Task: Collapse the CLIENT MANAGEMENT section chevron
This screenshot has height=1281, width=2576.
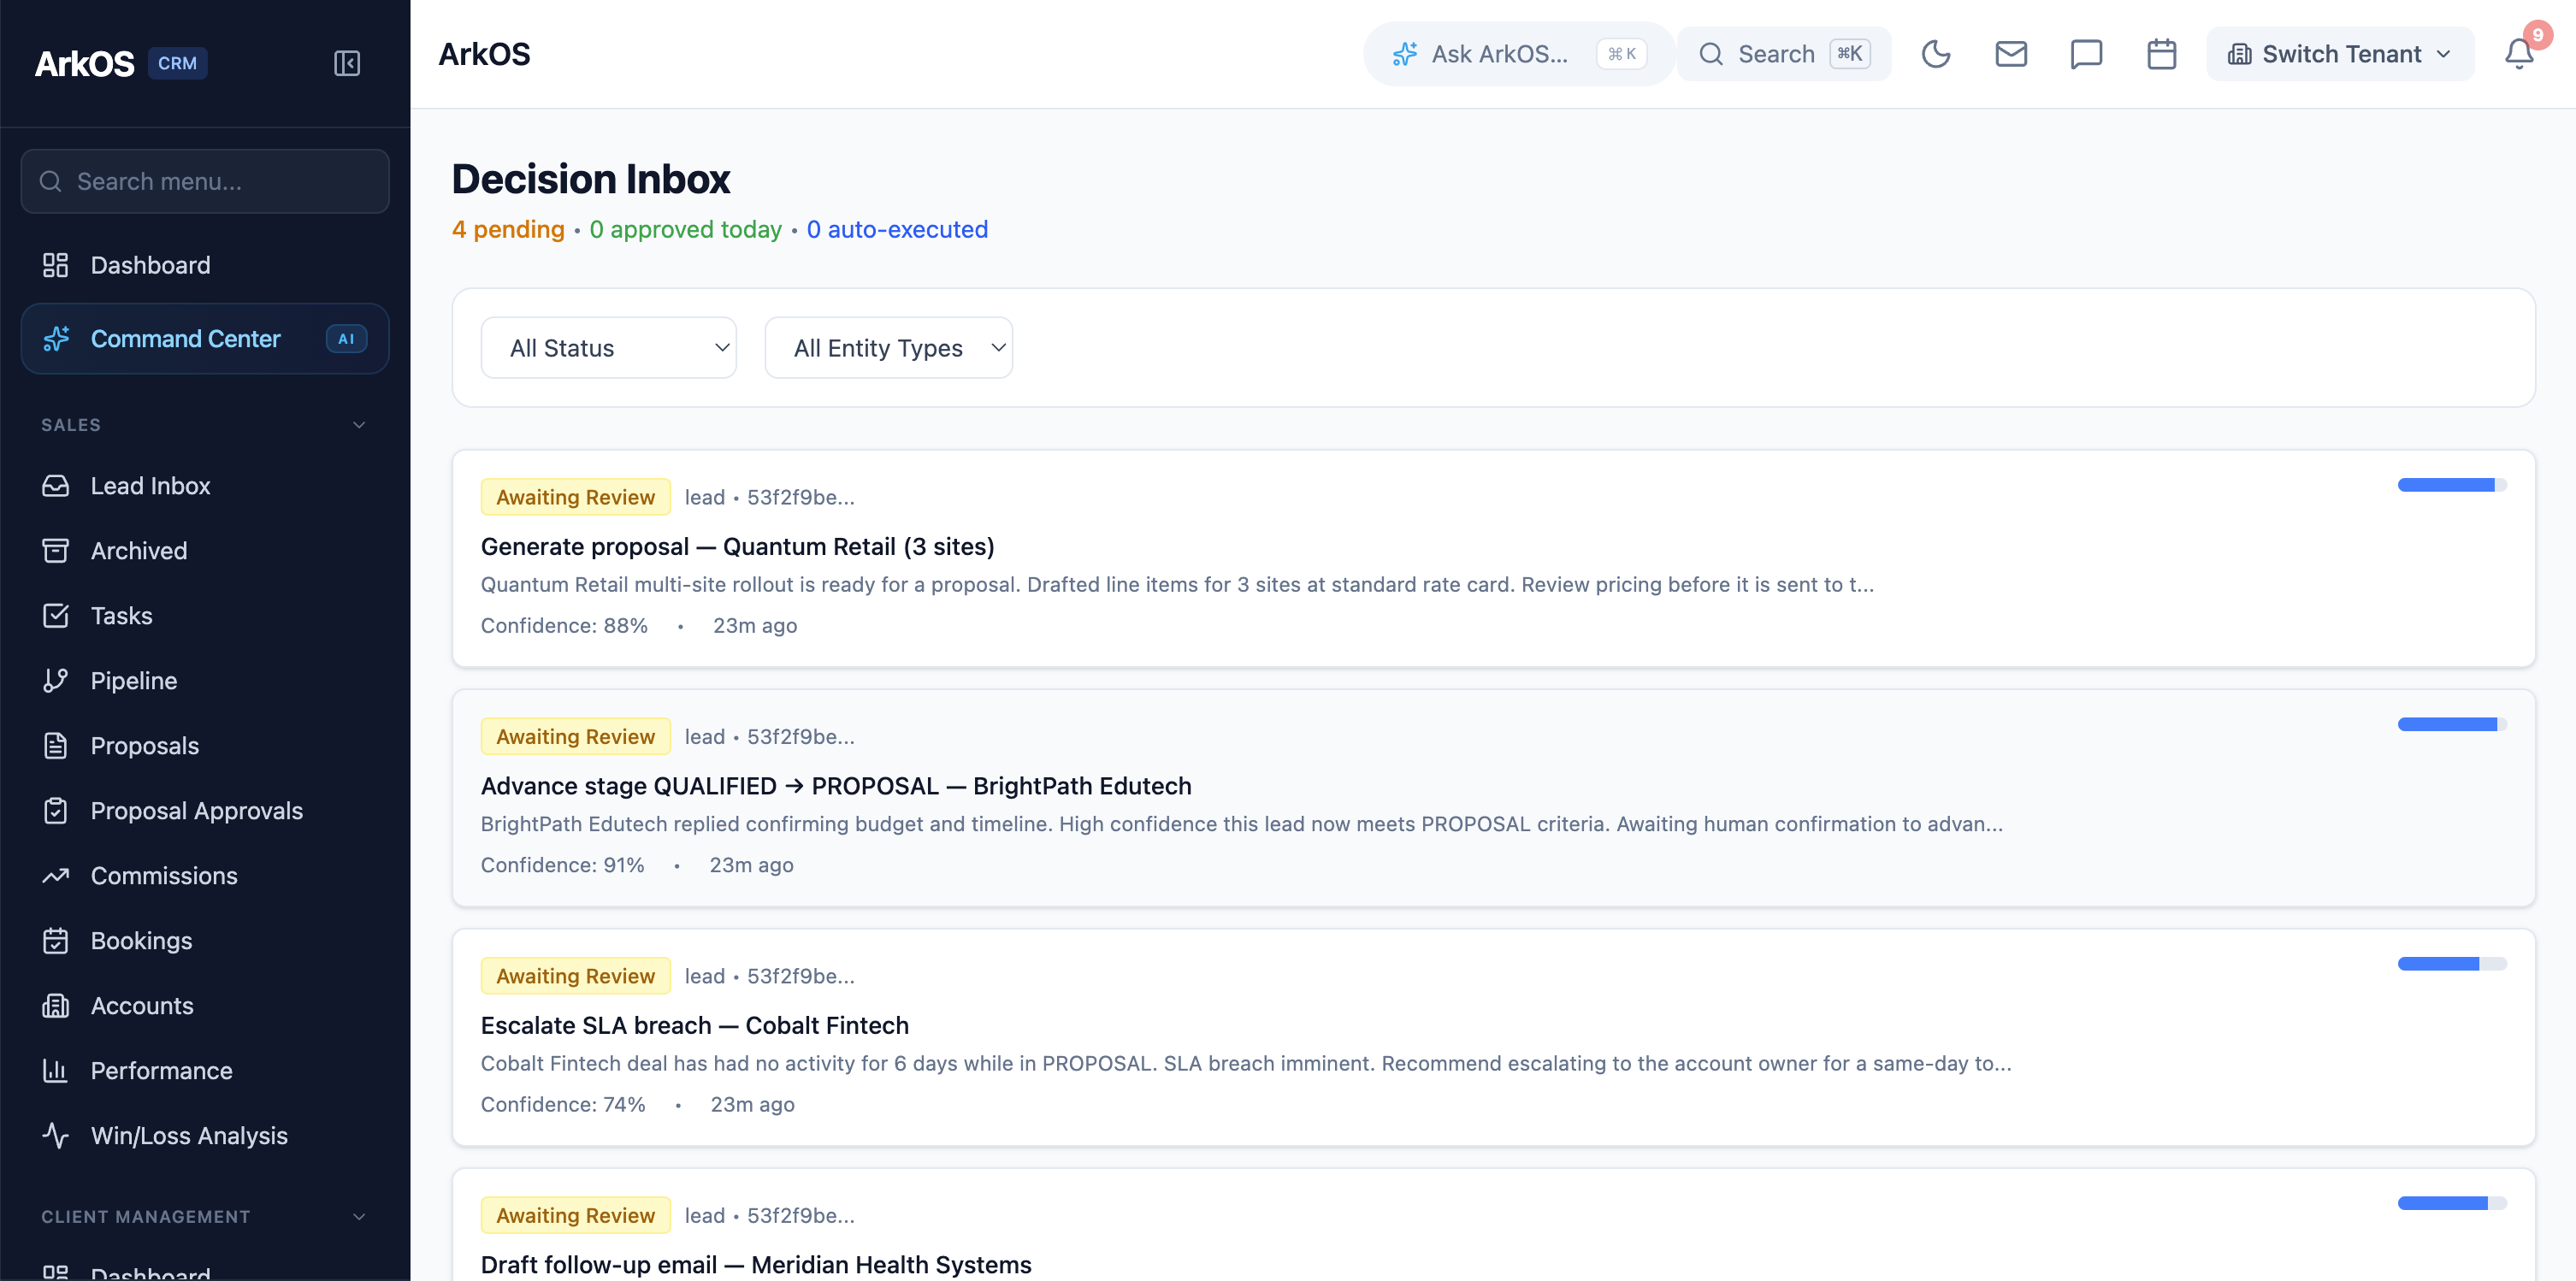Action: tap(359, 1217)
